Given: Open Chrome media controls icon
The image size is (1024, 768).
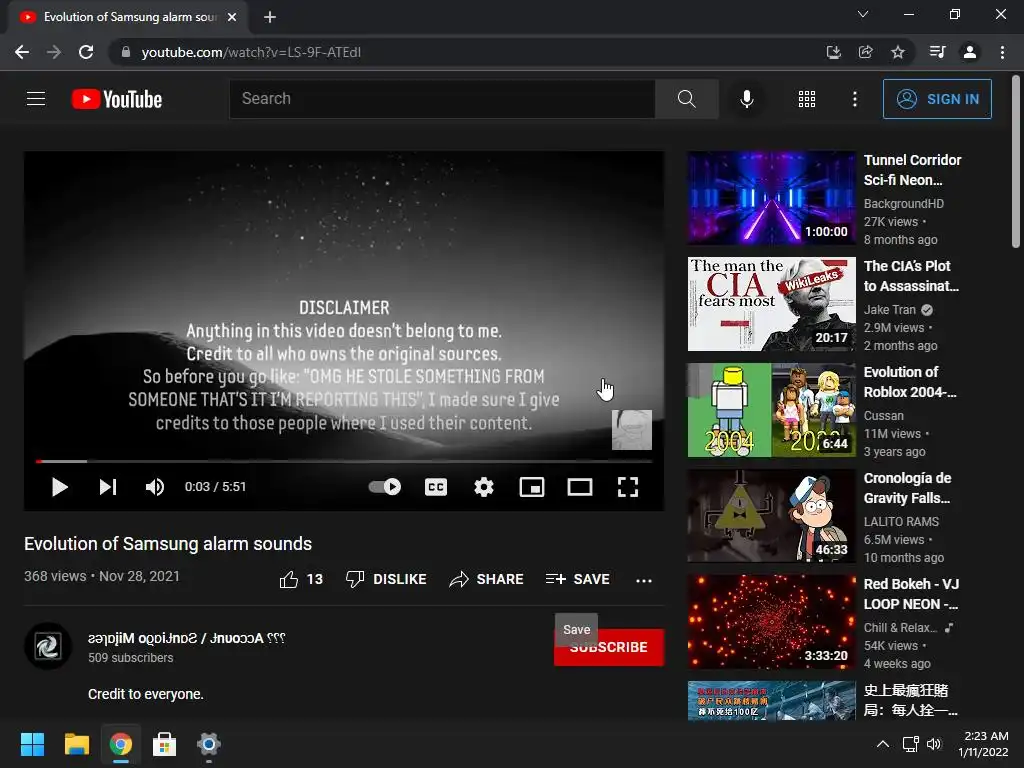Looking at the screenshot, I should [937, 52].
